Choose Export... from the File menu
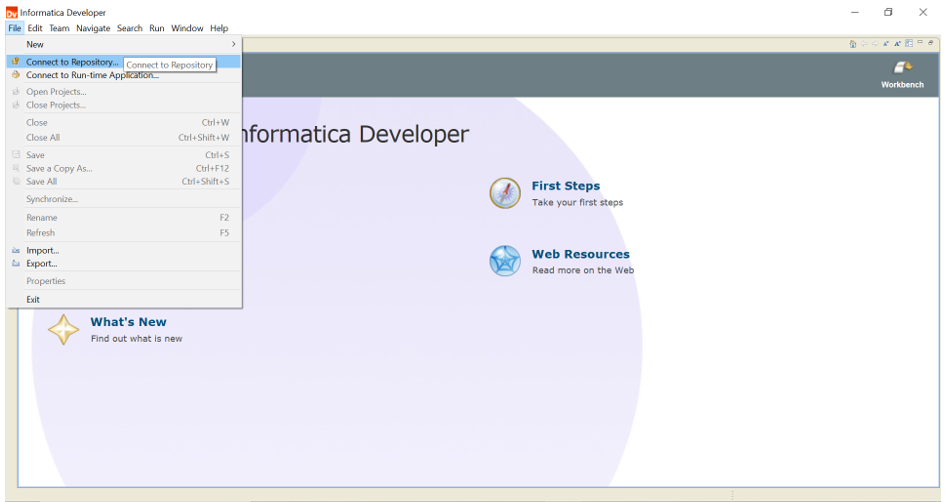 click(x=123, y=264)
